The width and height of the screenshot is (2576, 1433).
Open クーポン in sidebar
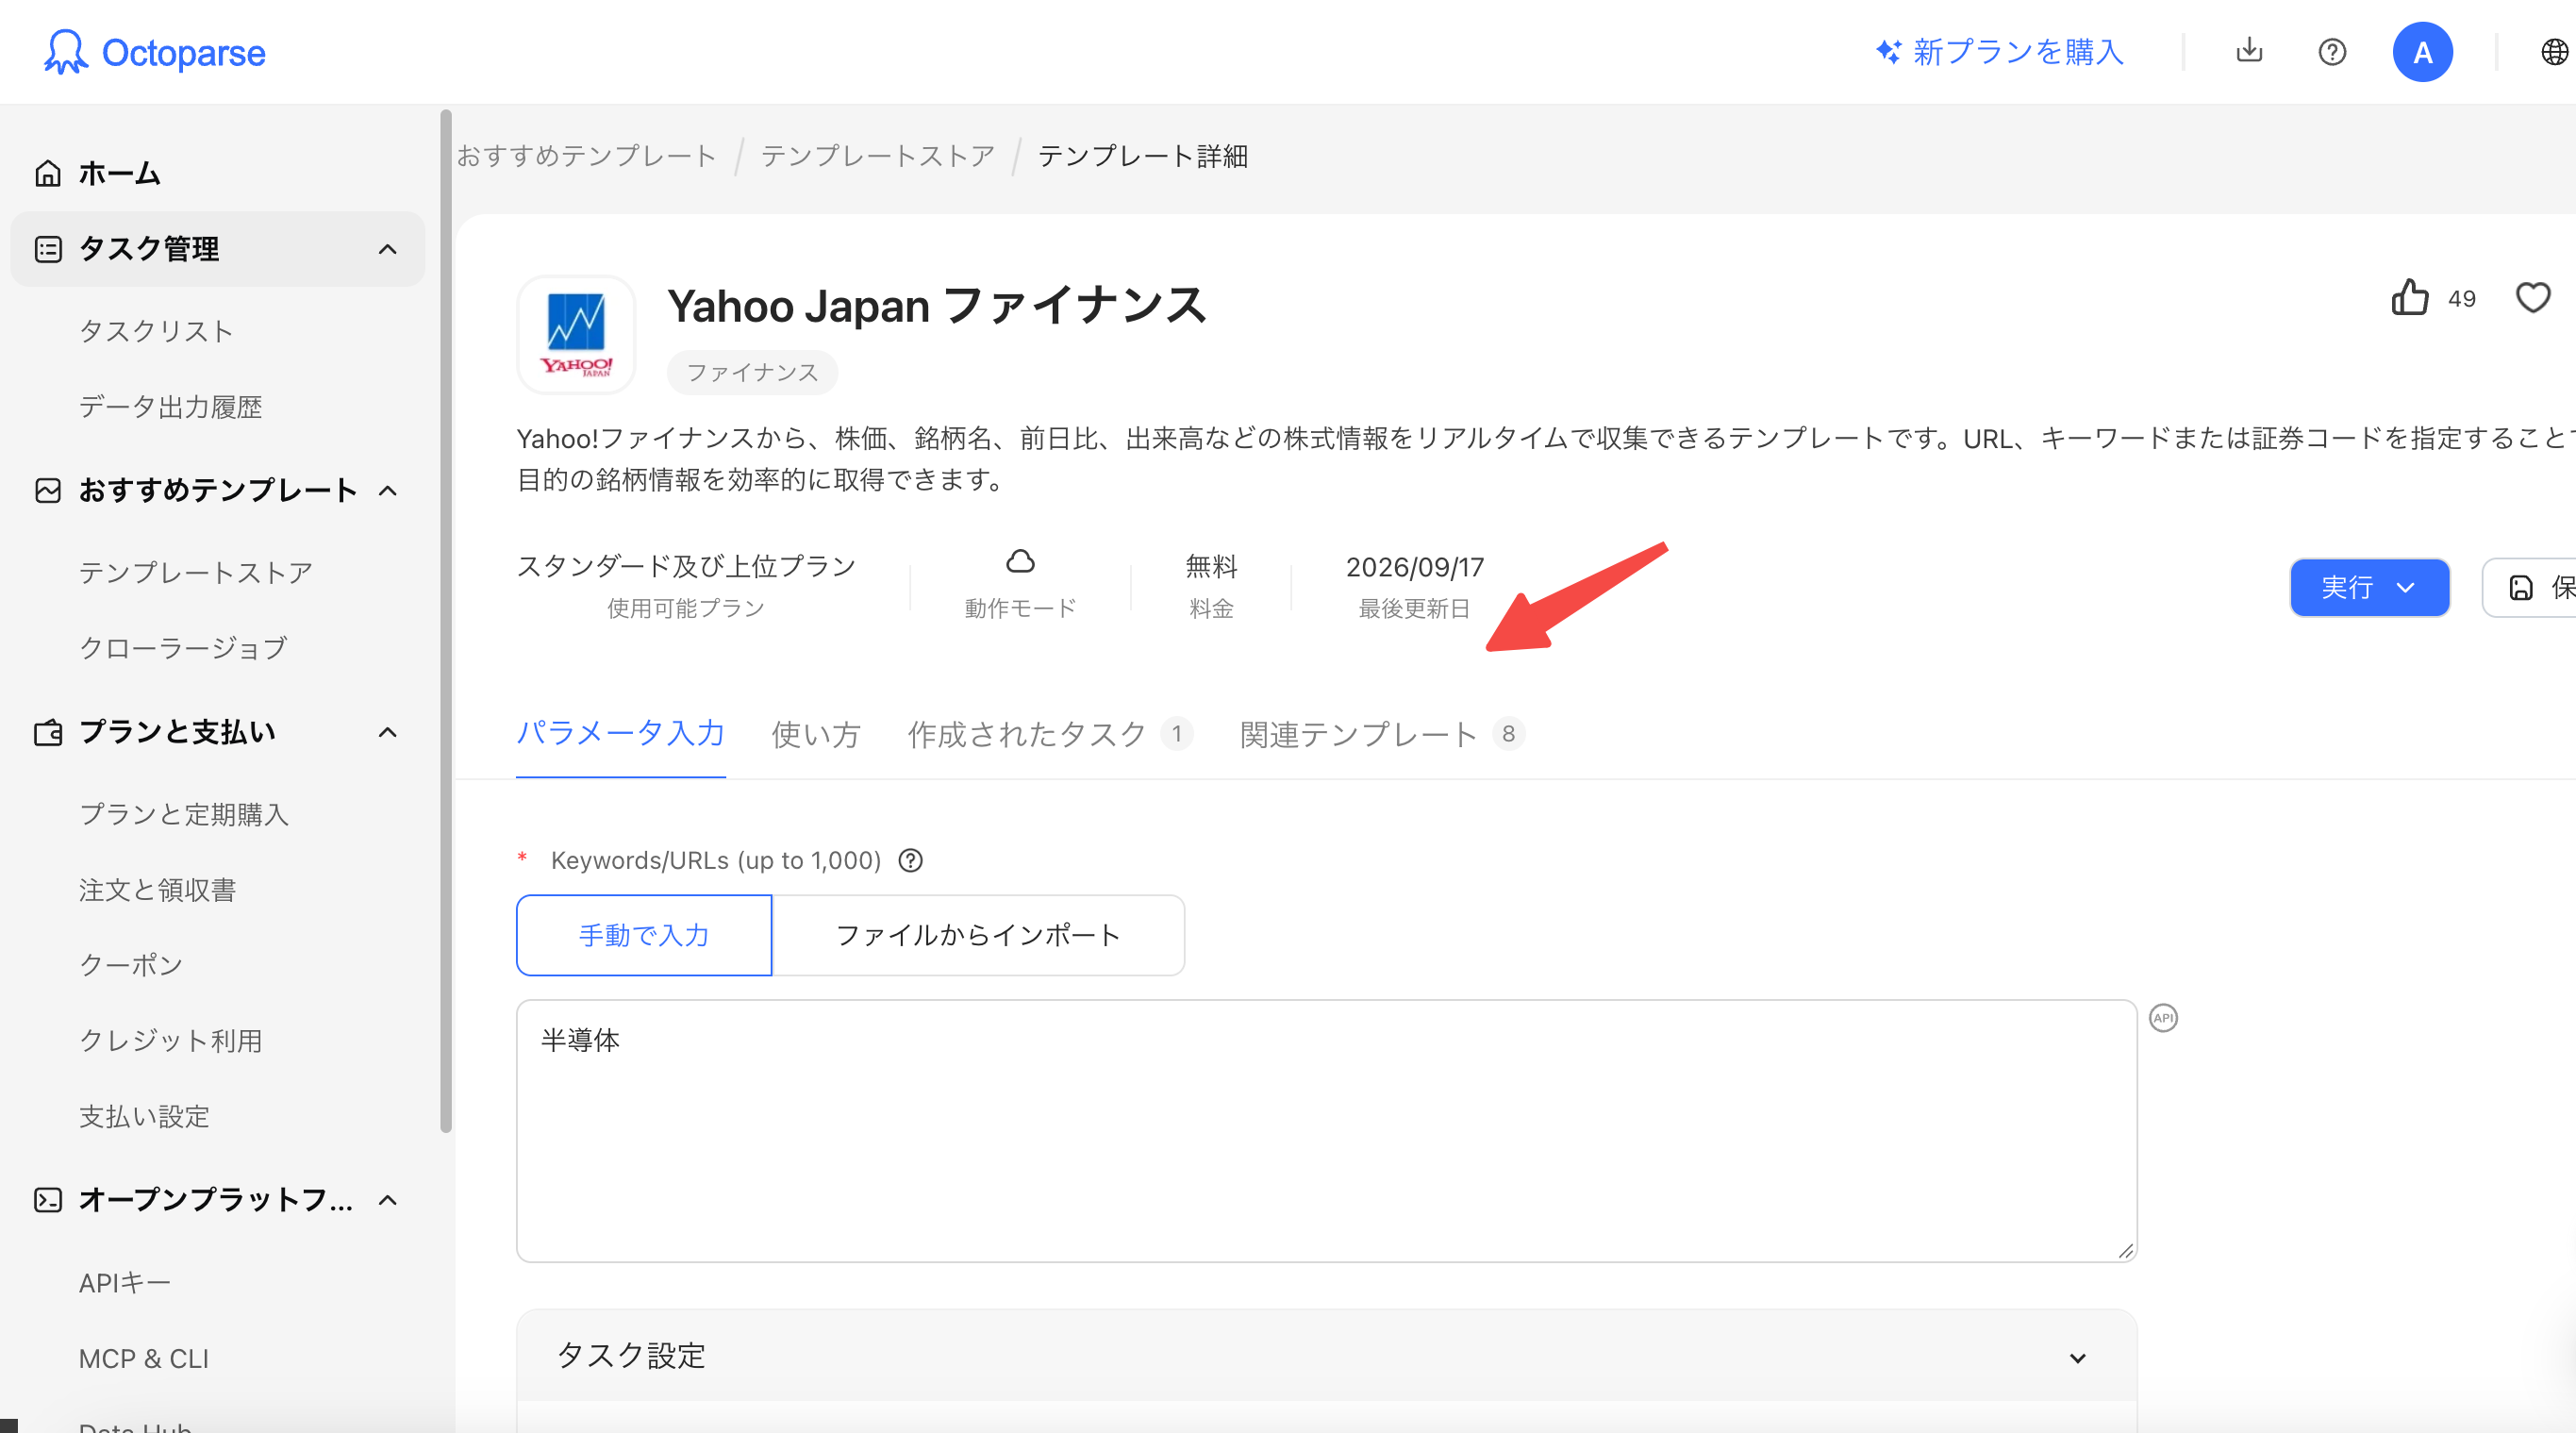coord(131,965)
